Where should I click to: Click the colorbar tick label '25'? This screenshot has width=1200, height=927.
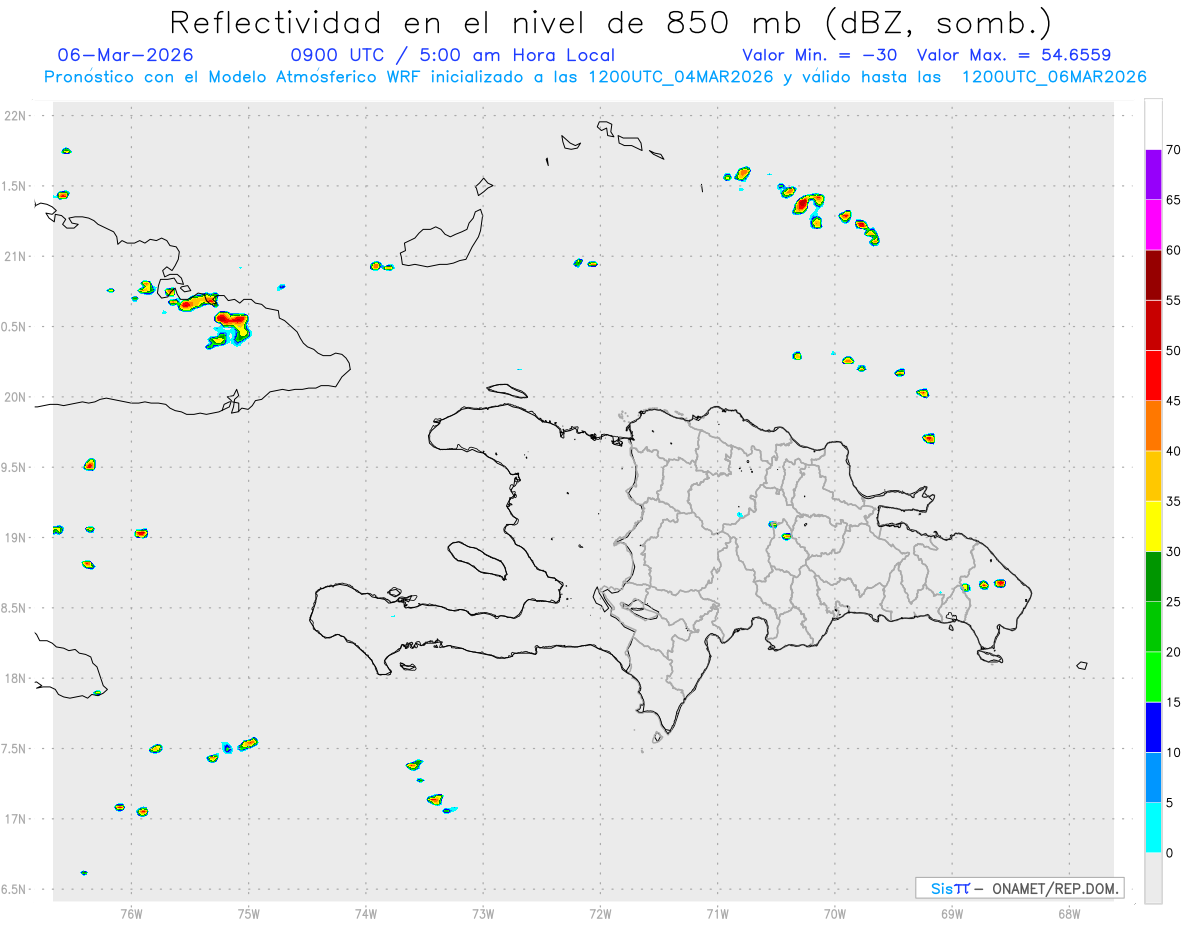1173,602
